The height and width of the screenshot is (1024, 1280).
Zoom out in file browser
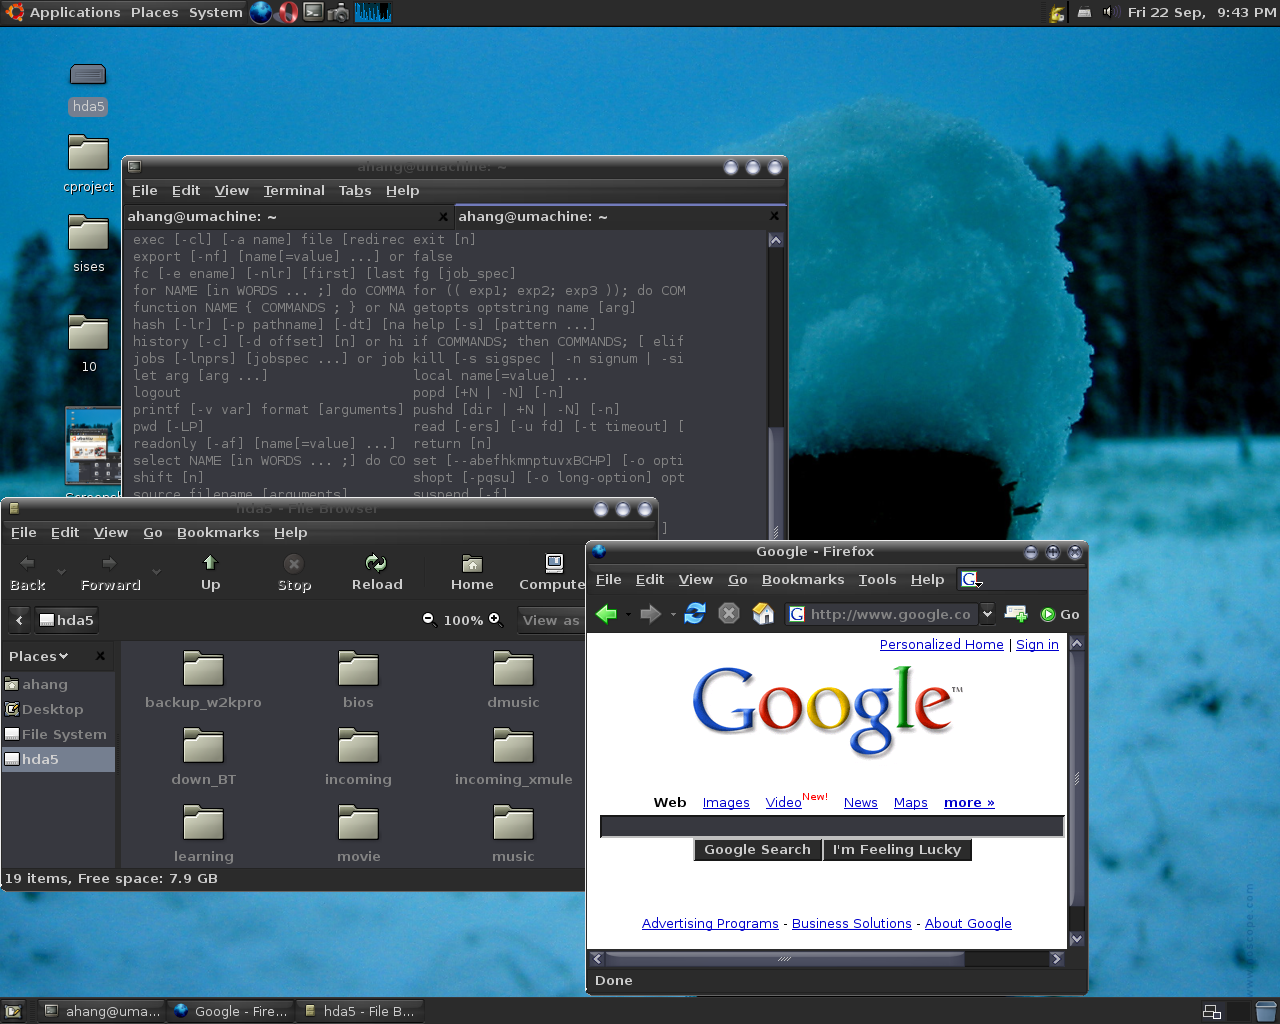(x=428, y=619)
